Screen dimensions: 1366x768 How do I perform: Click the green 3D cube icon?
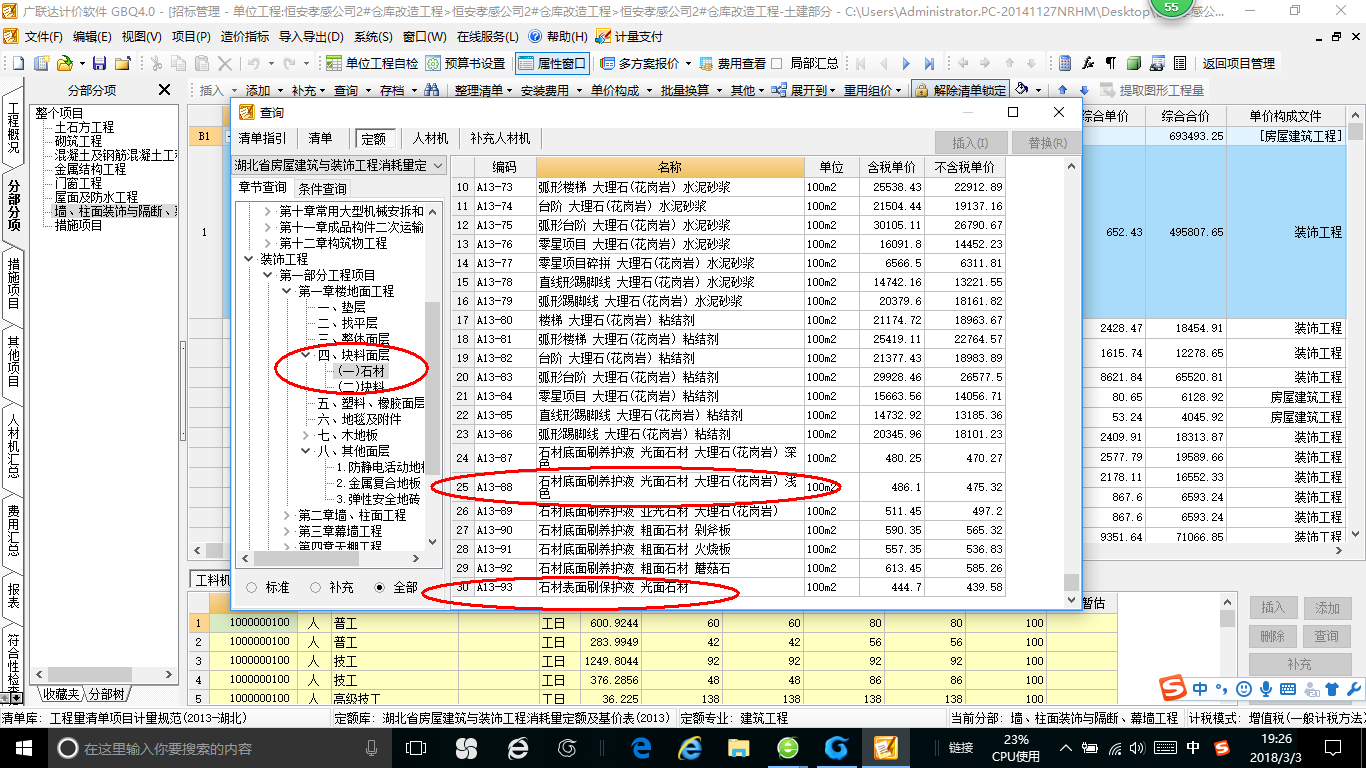coord(1134,63)
